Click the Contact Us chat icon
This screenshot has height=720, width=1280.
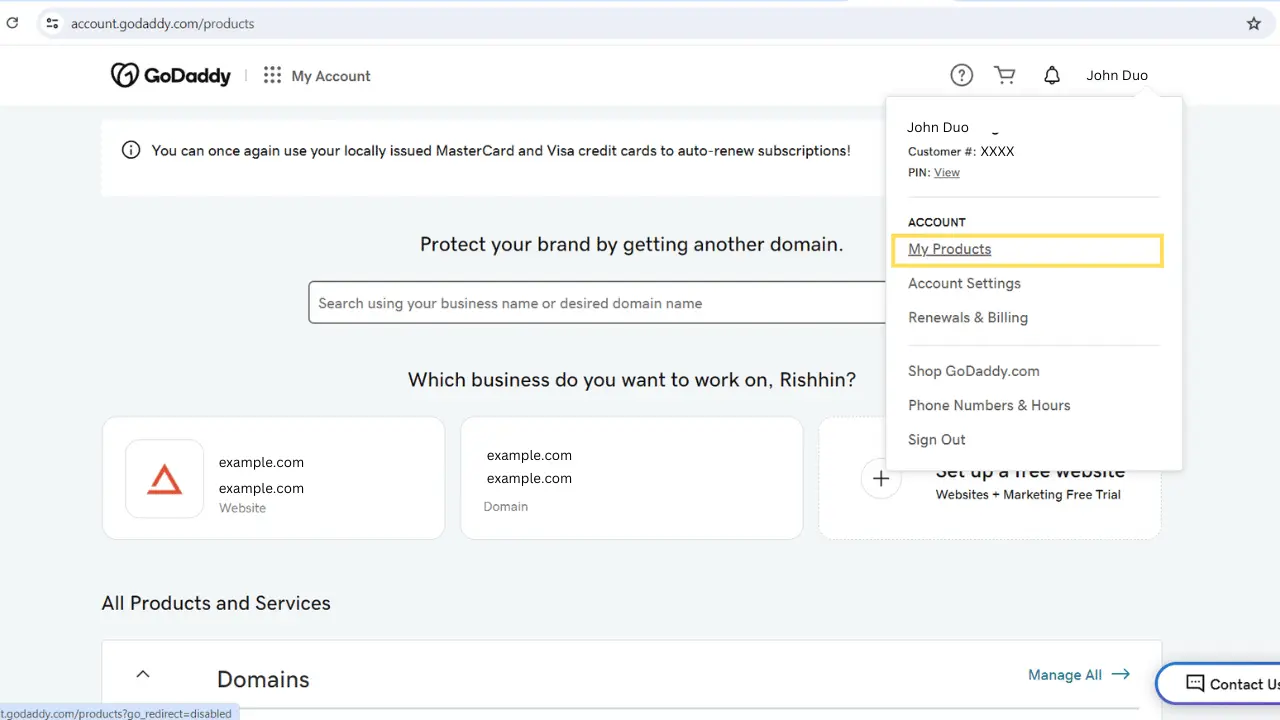(x=1195, y=684)
